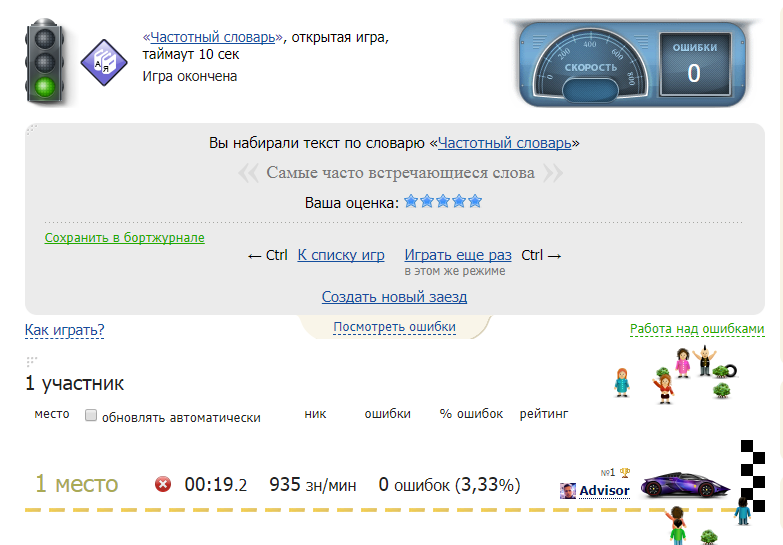
Task: Click Advisor's avatar picture
Action: click(568, 491)
